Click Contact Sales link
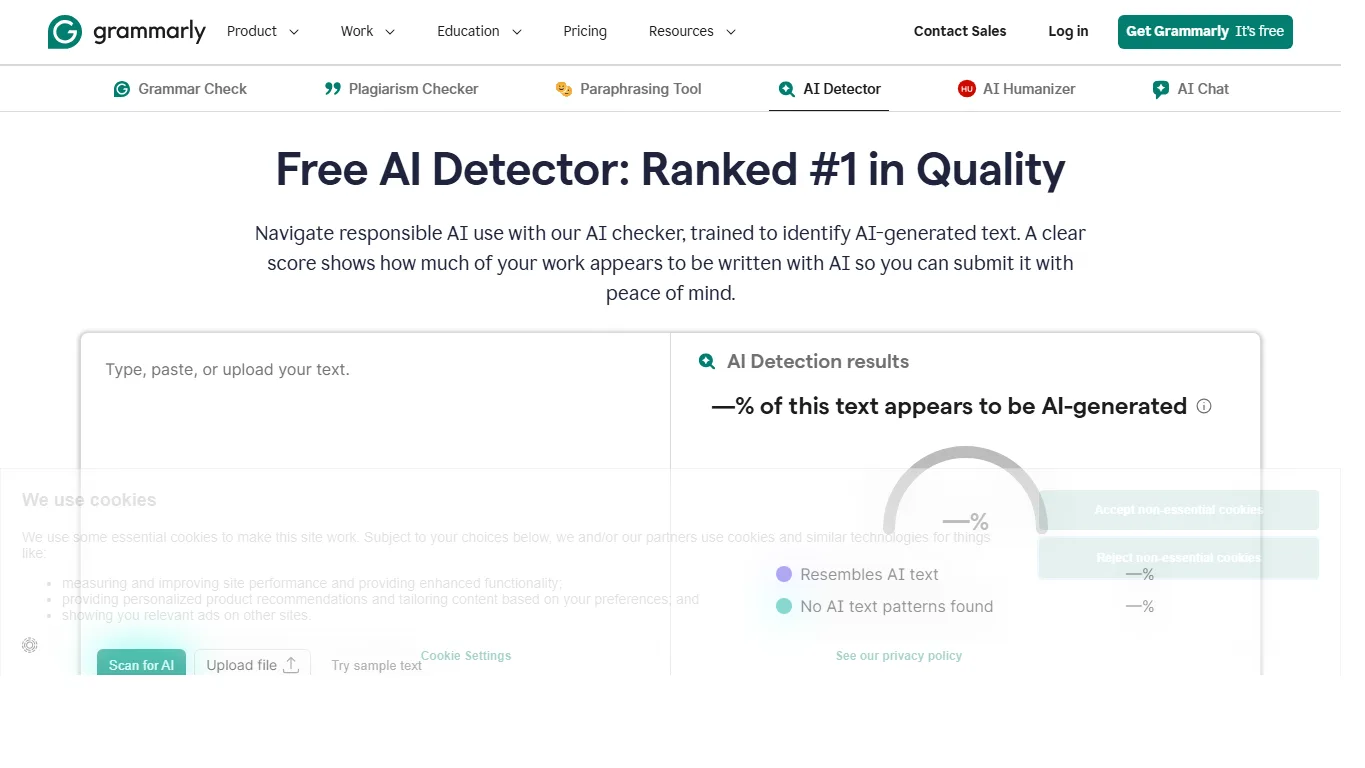Viewport: 1365px width, 768px height. pos(960,31)
